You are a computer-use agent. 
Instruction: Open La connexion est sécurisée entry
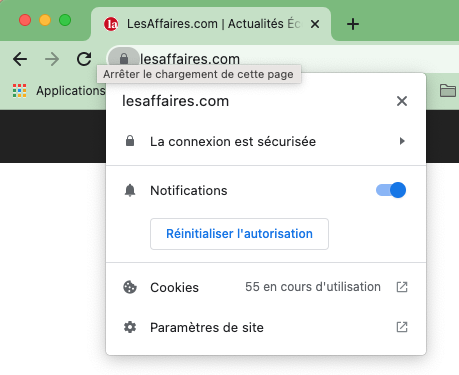pyautogui.click(x=266, y=141)
